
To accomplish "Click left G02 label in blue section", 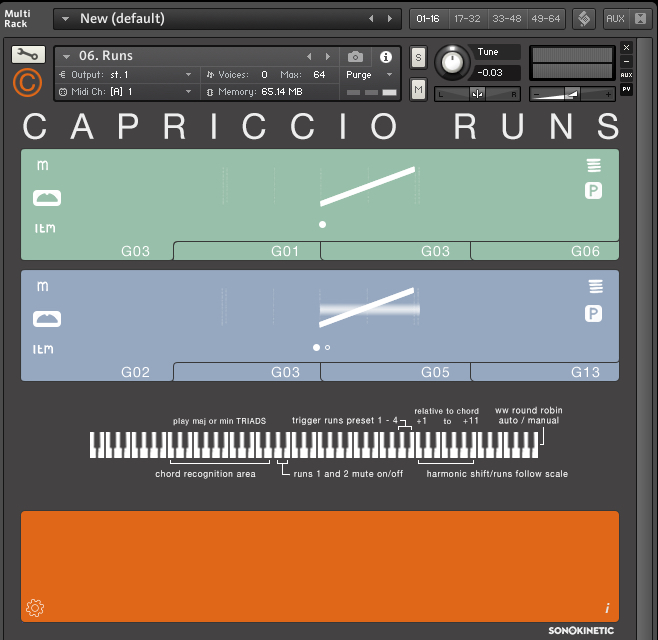I will pyautogui.click(x=135, y=372).
